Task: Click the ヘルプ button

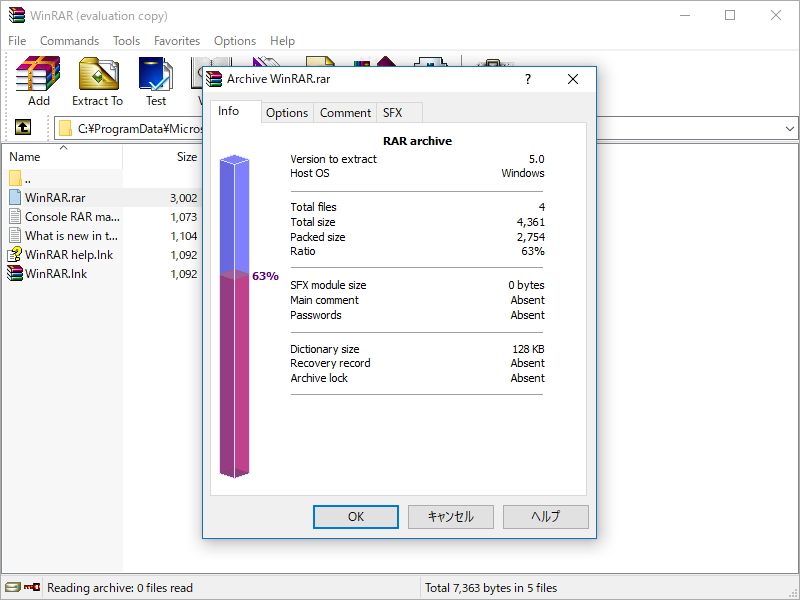Action: point(545,517)
